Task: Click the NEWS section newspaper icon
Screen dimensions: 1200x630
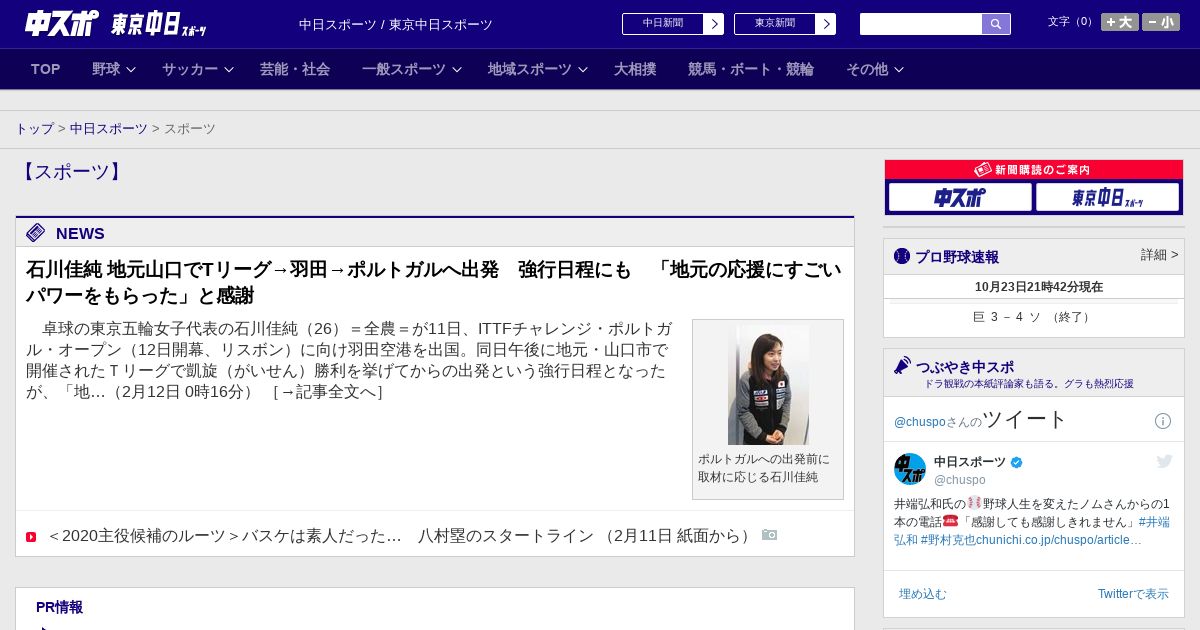Action: 36,233
